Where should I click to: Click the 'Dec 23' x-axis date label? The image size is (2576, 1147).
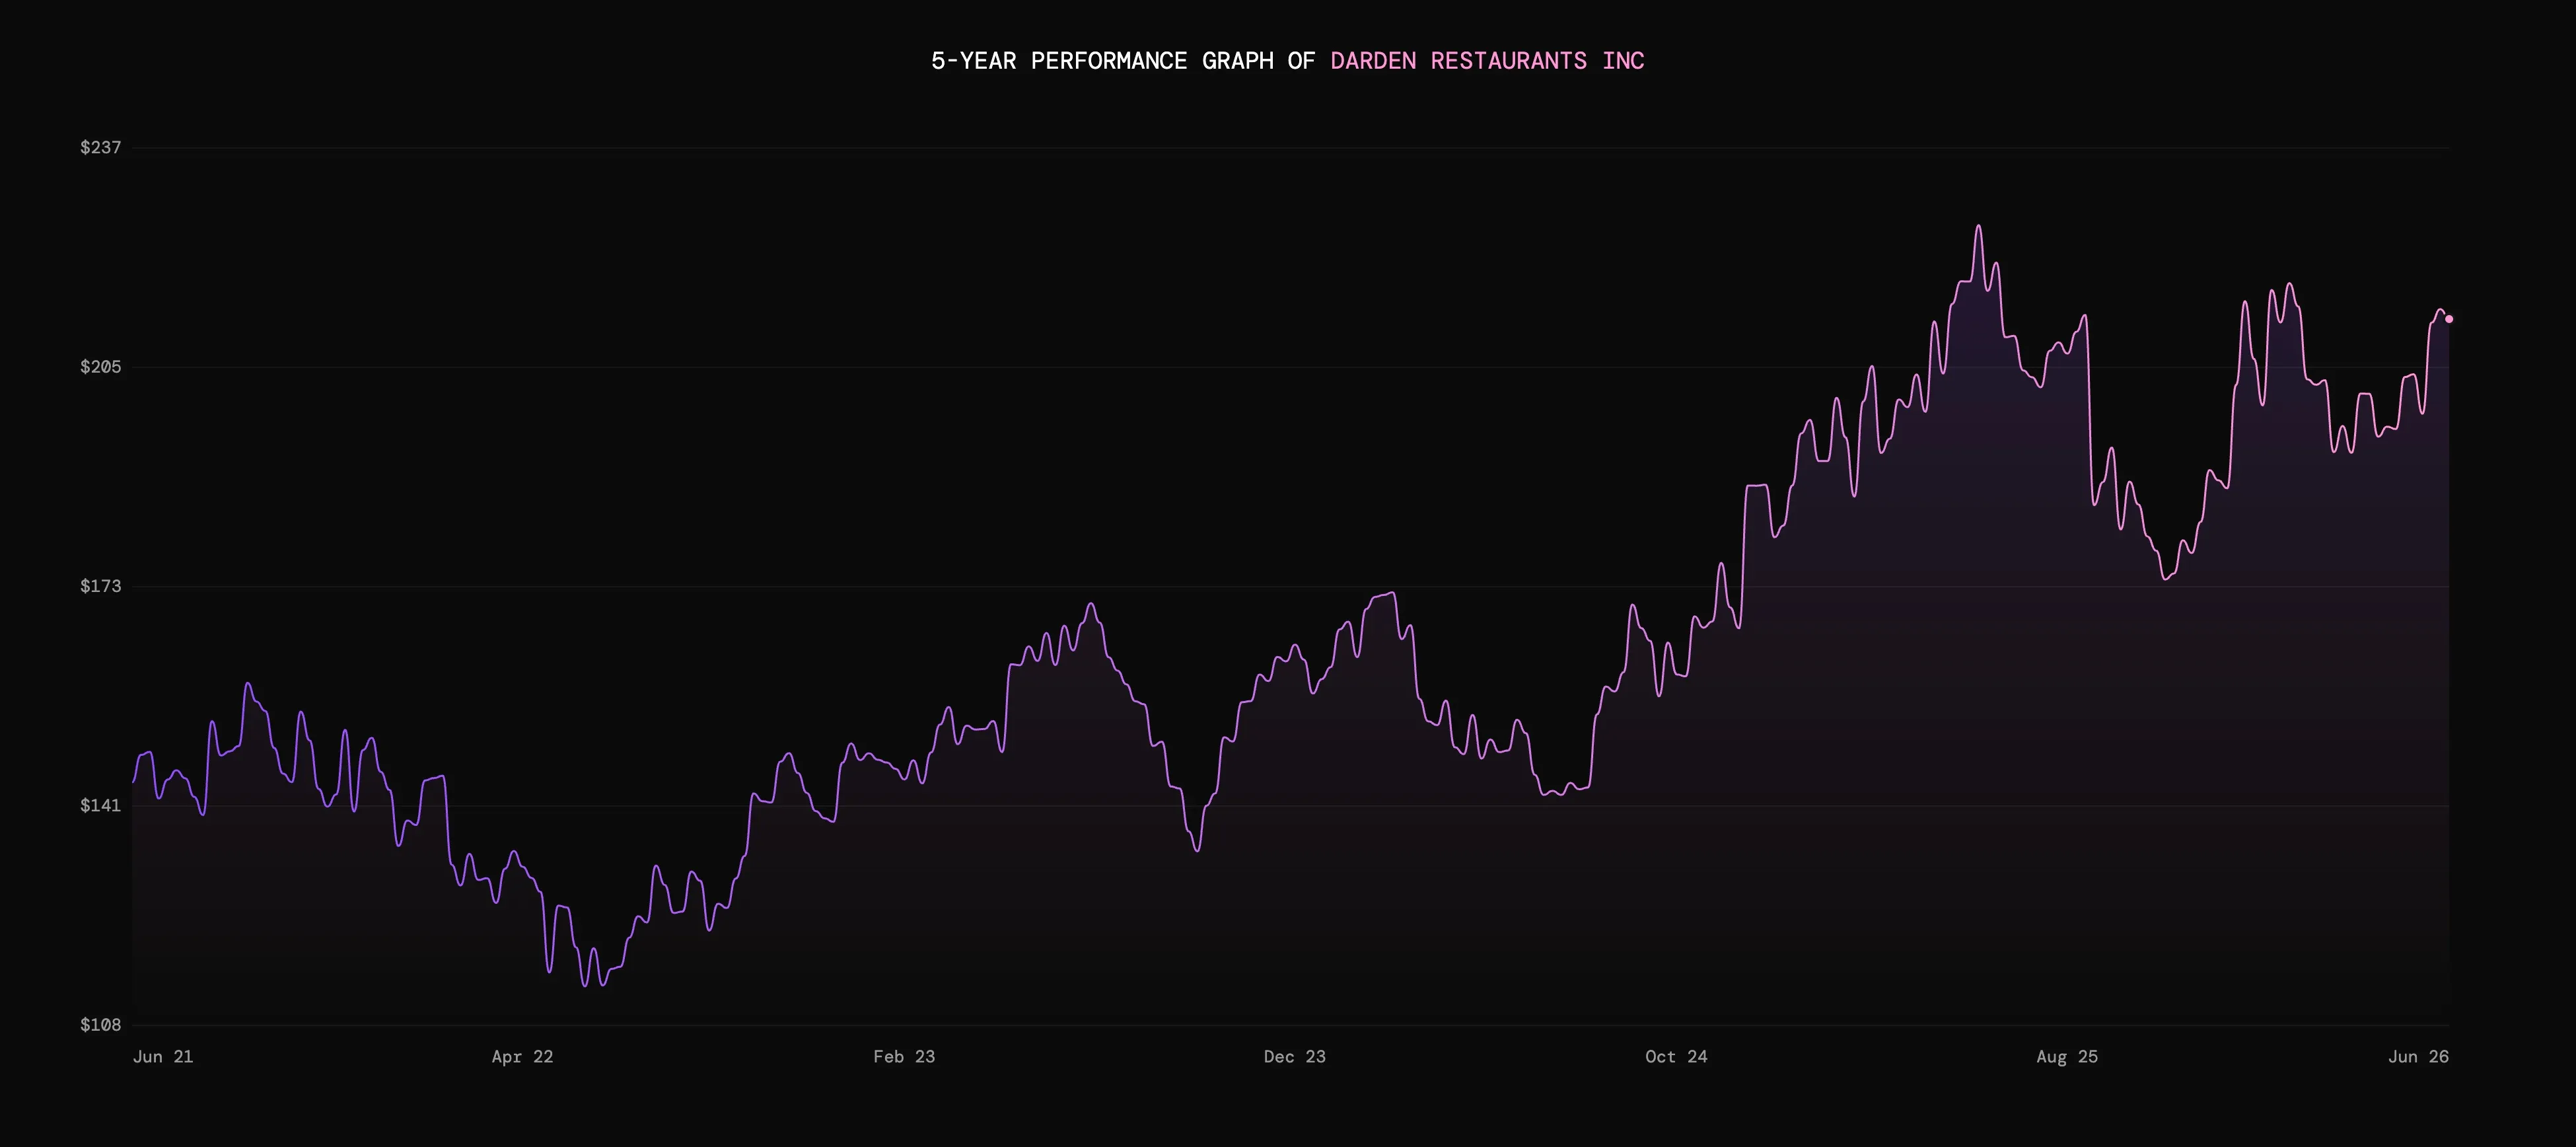coord(1294,1057)
